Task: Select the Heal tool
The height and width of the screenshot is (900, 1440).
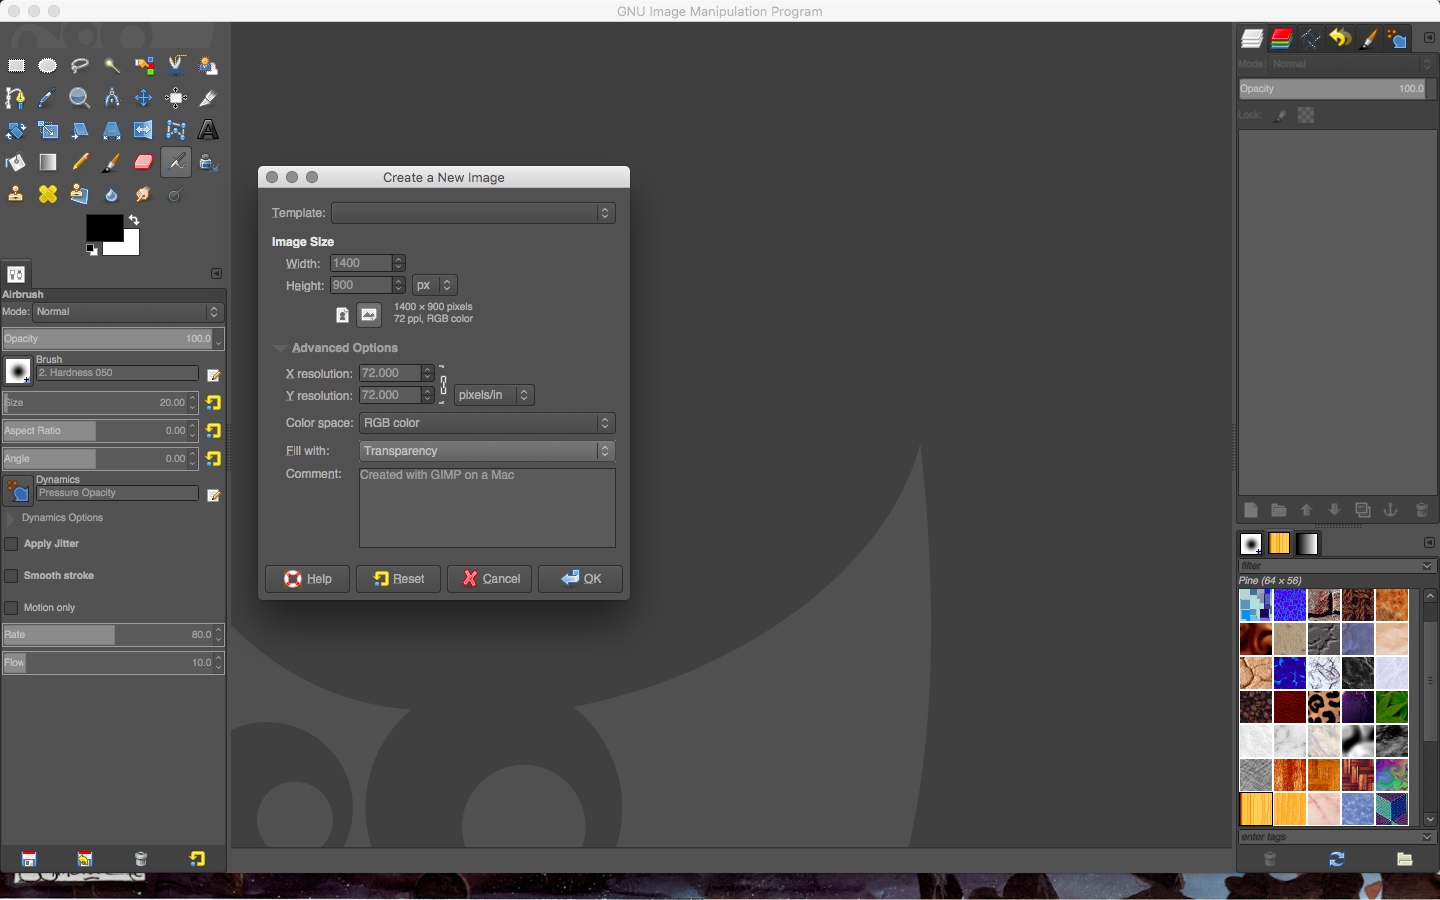Action: (x=48, y=194)
